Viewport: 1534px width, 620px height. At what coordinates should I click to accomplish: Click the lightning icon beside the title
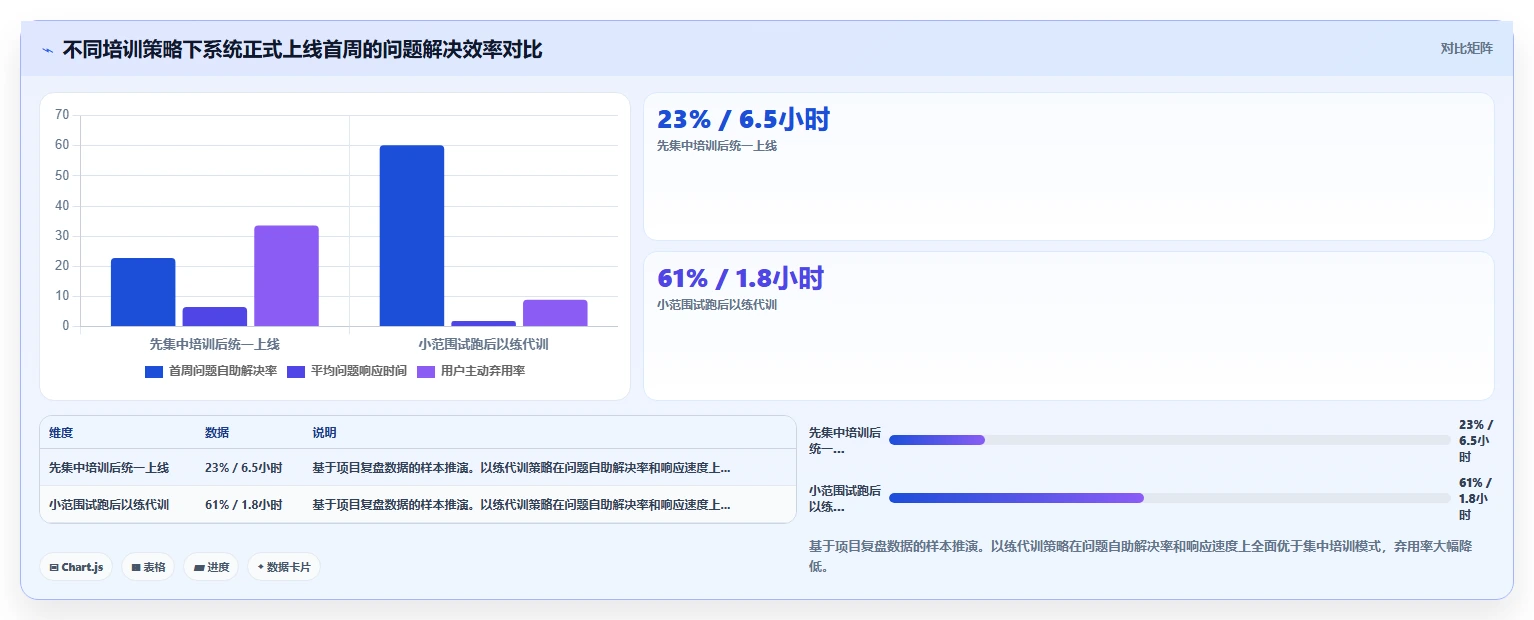(x=47, y=50)
